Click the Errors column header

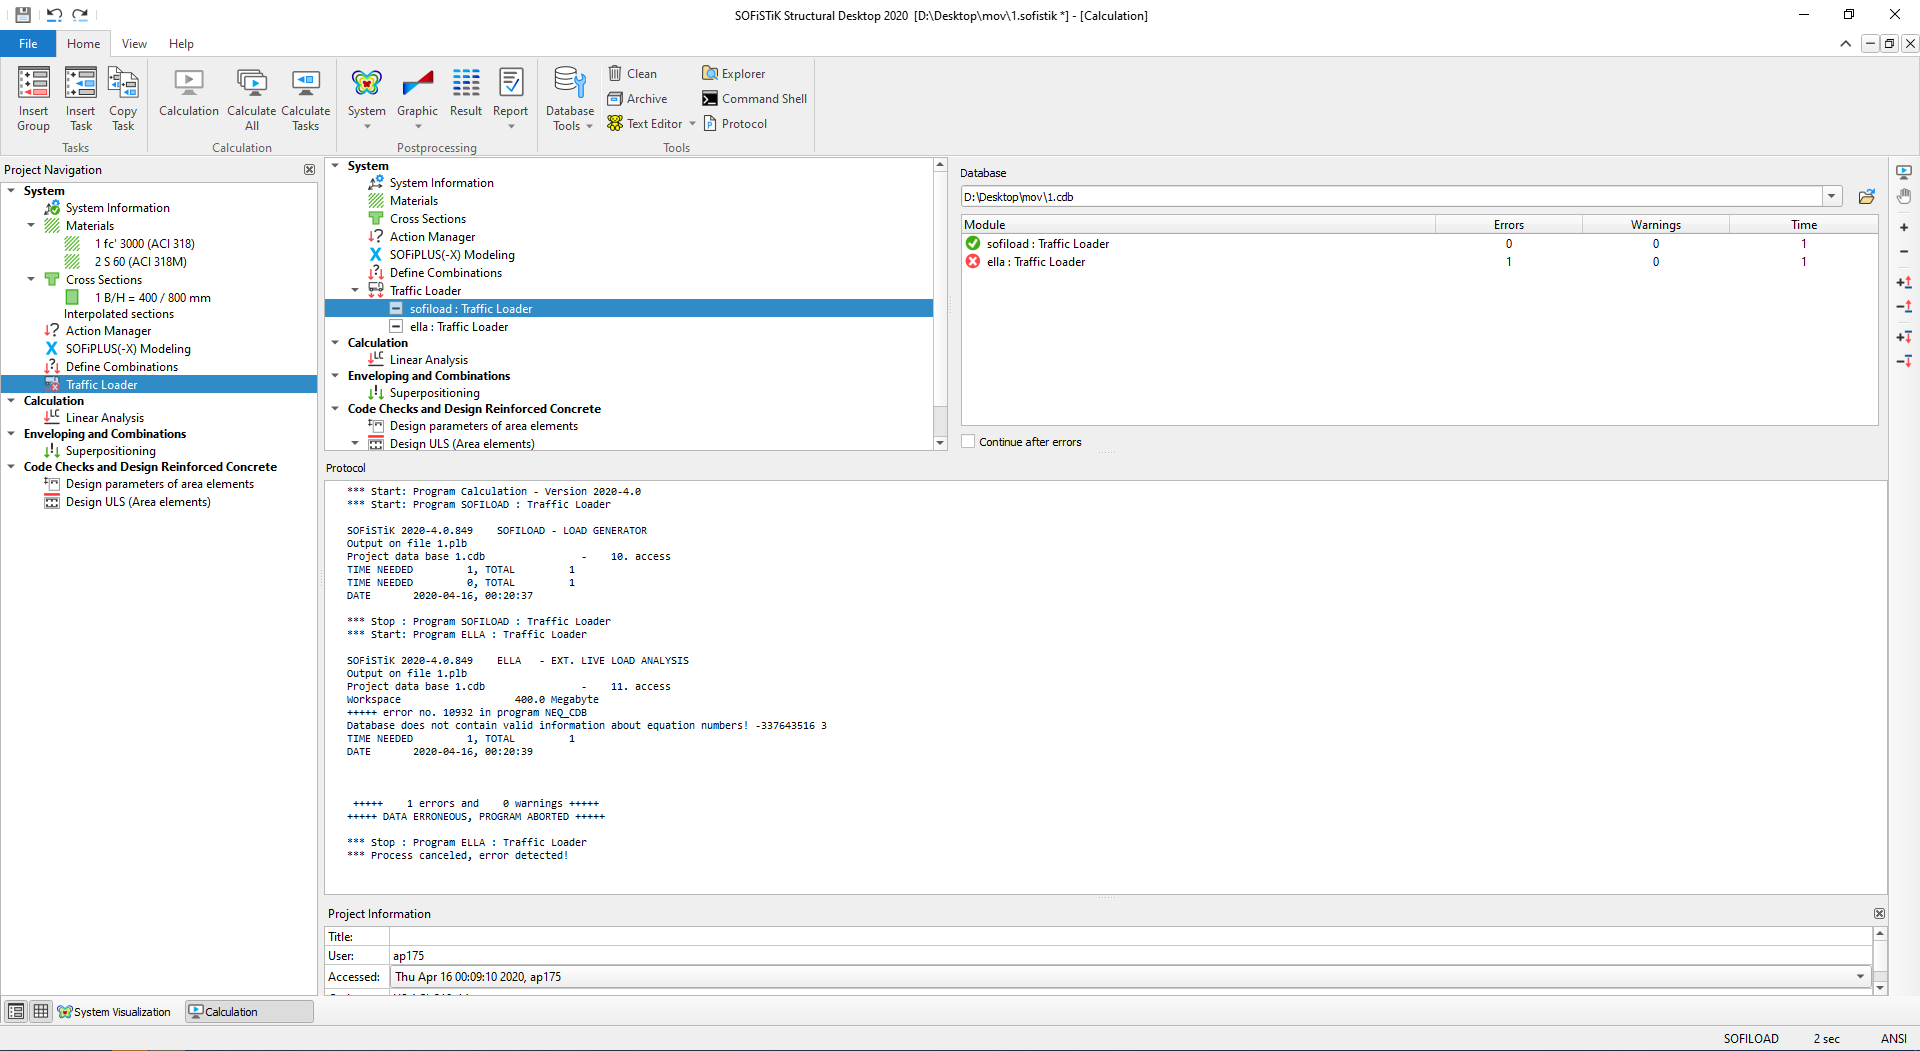pos(1508,225)
